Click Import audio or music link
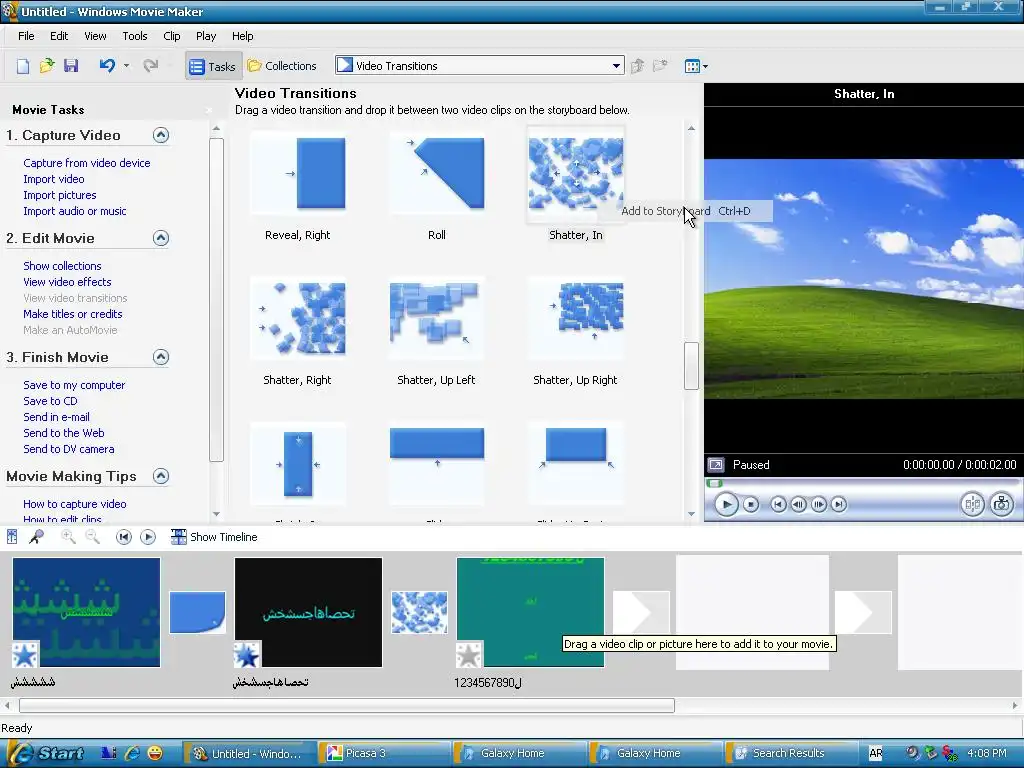 tap(74, 211)
